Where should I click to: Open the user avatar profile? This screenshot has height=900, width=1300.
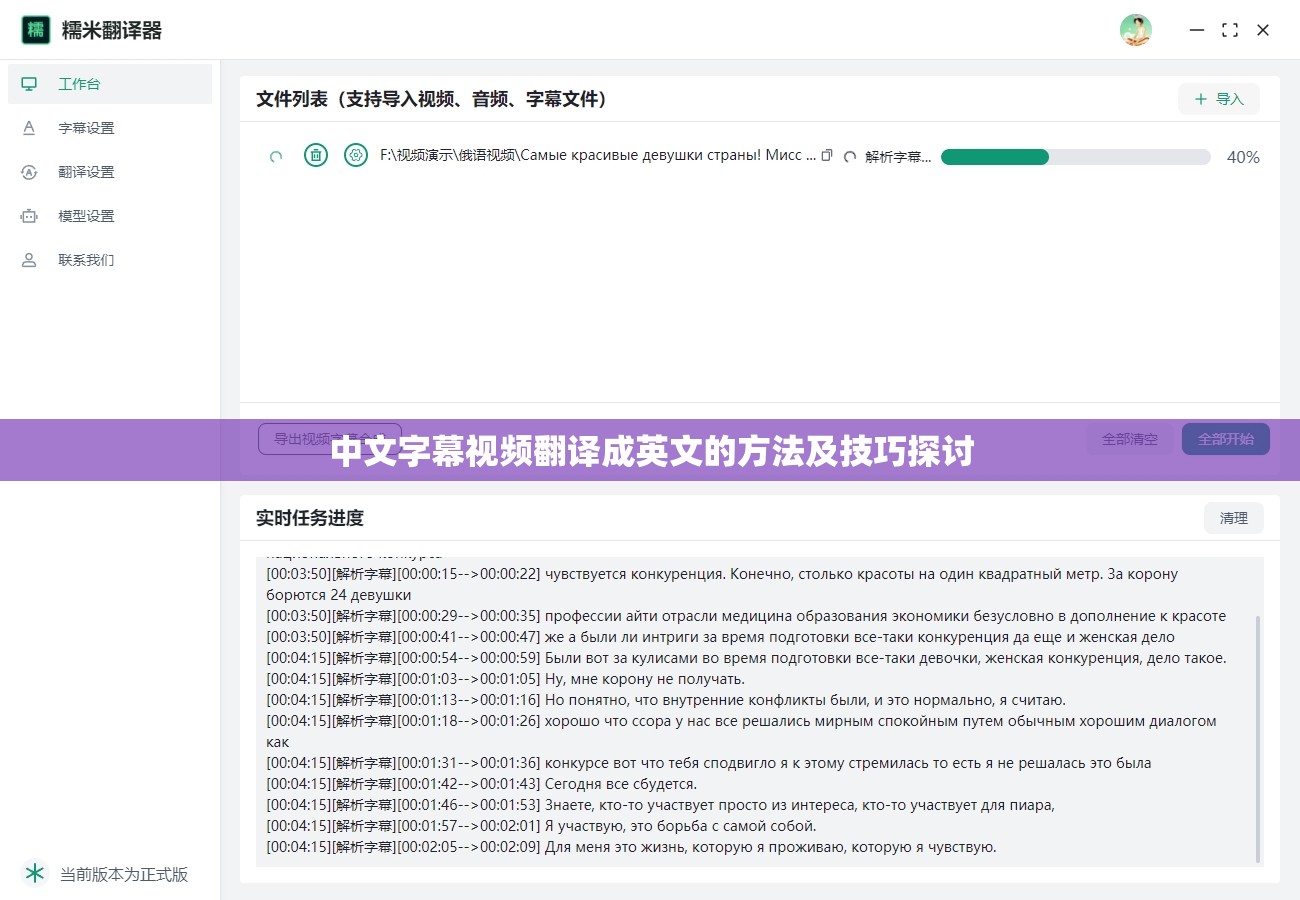tap(1135, 30)
